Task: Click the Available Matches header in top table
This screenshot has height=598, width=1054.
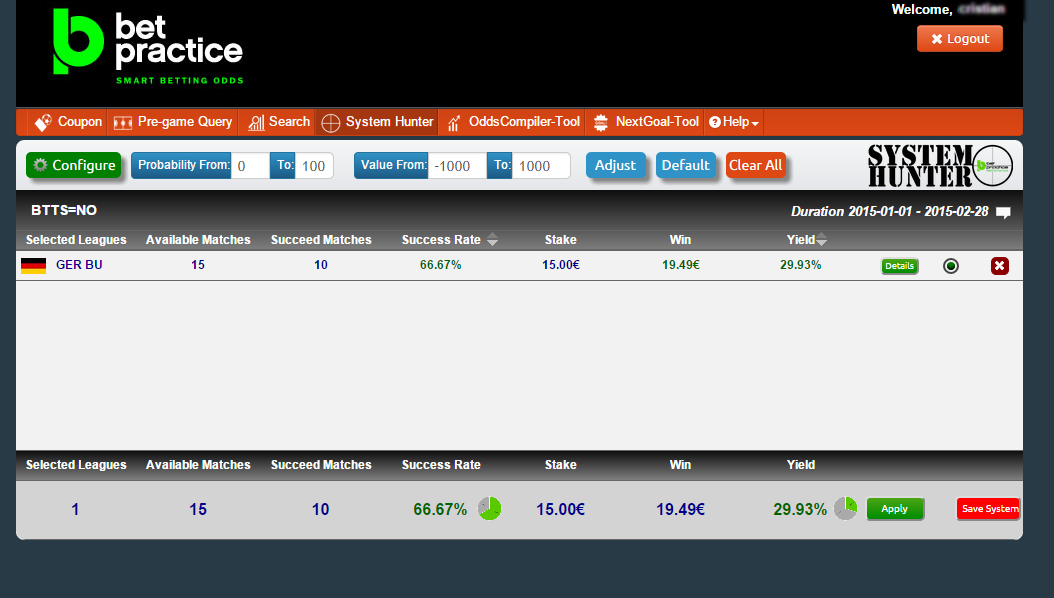Action: coord(198,240)
